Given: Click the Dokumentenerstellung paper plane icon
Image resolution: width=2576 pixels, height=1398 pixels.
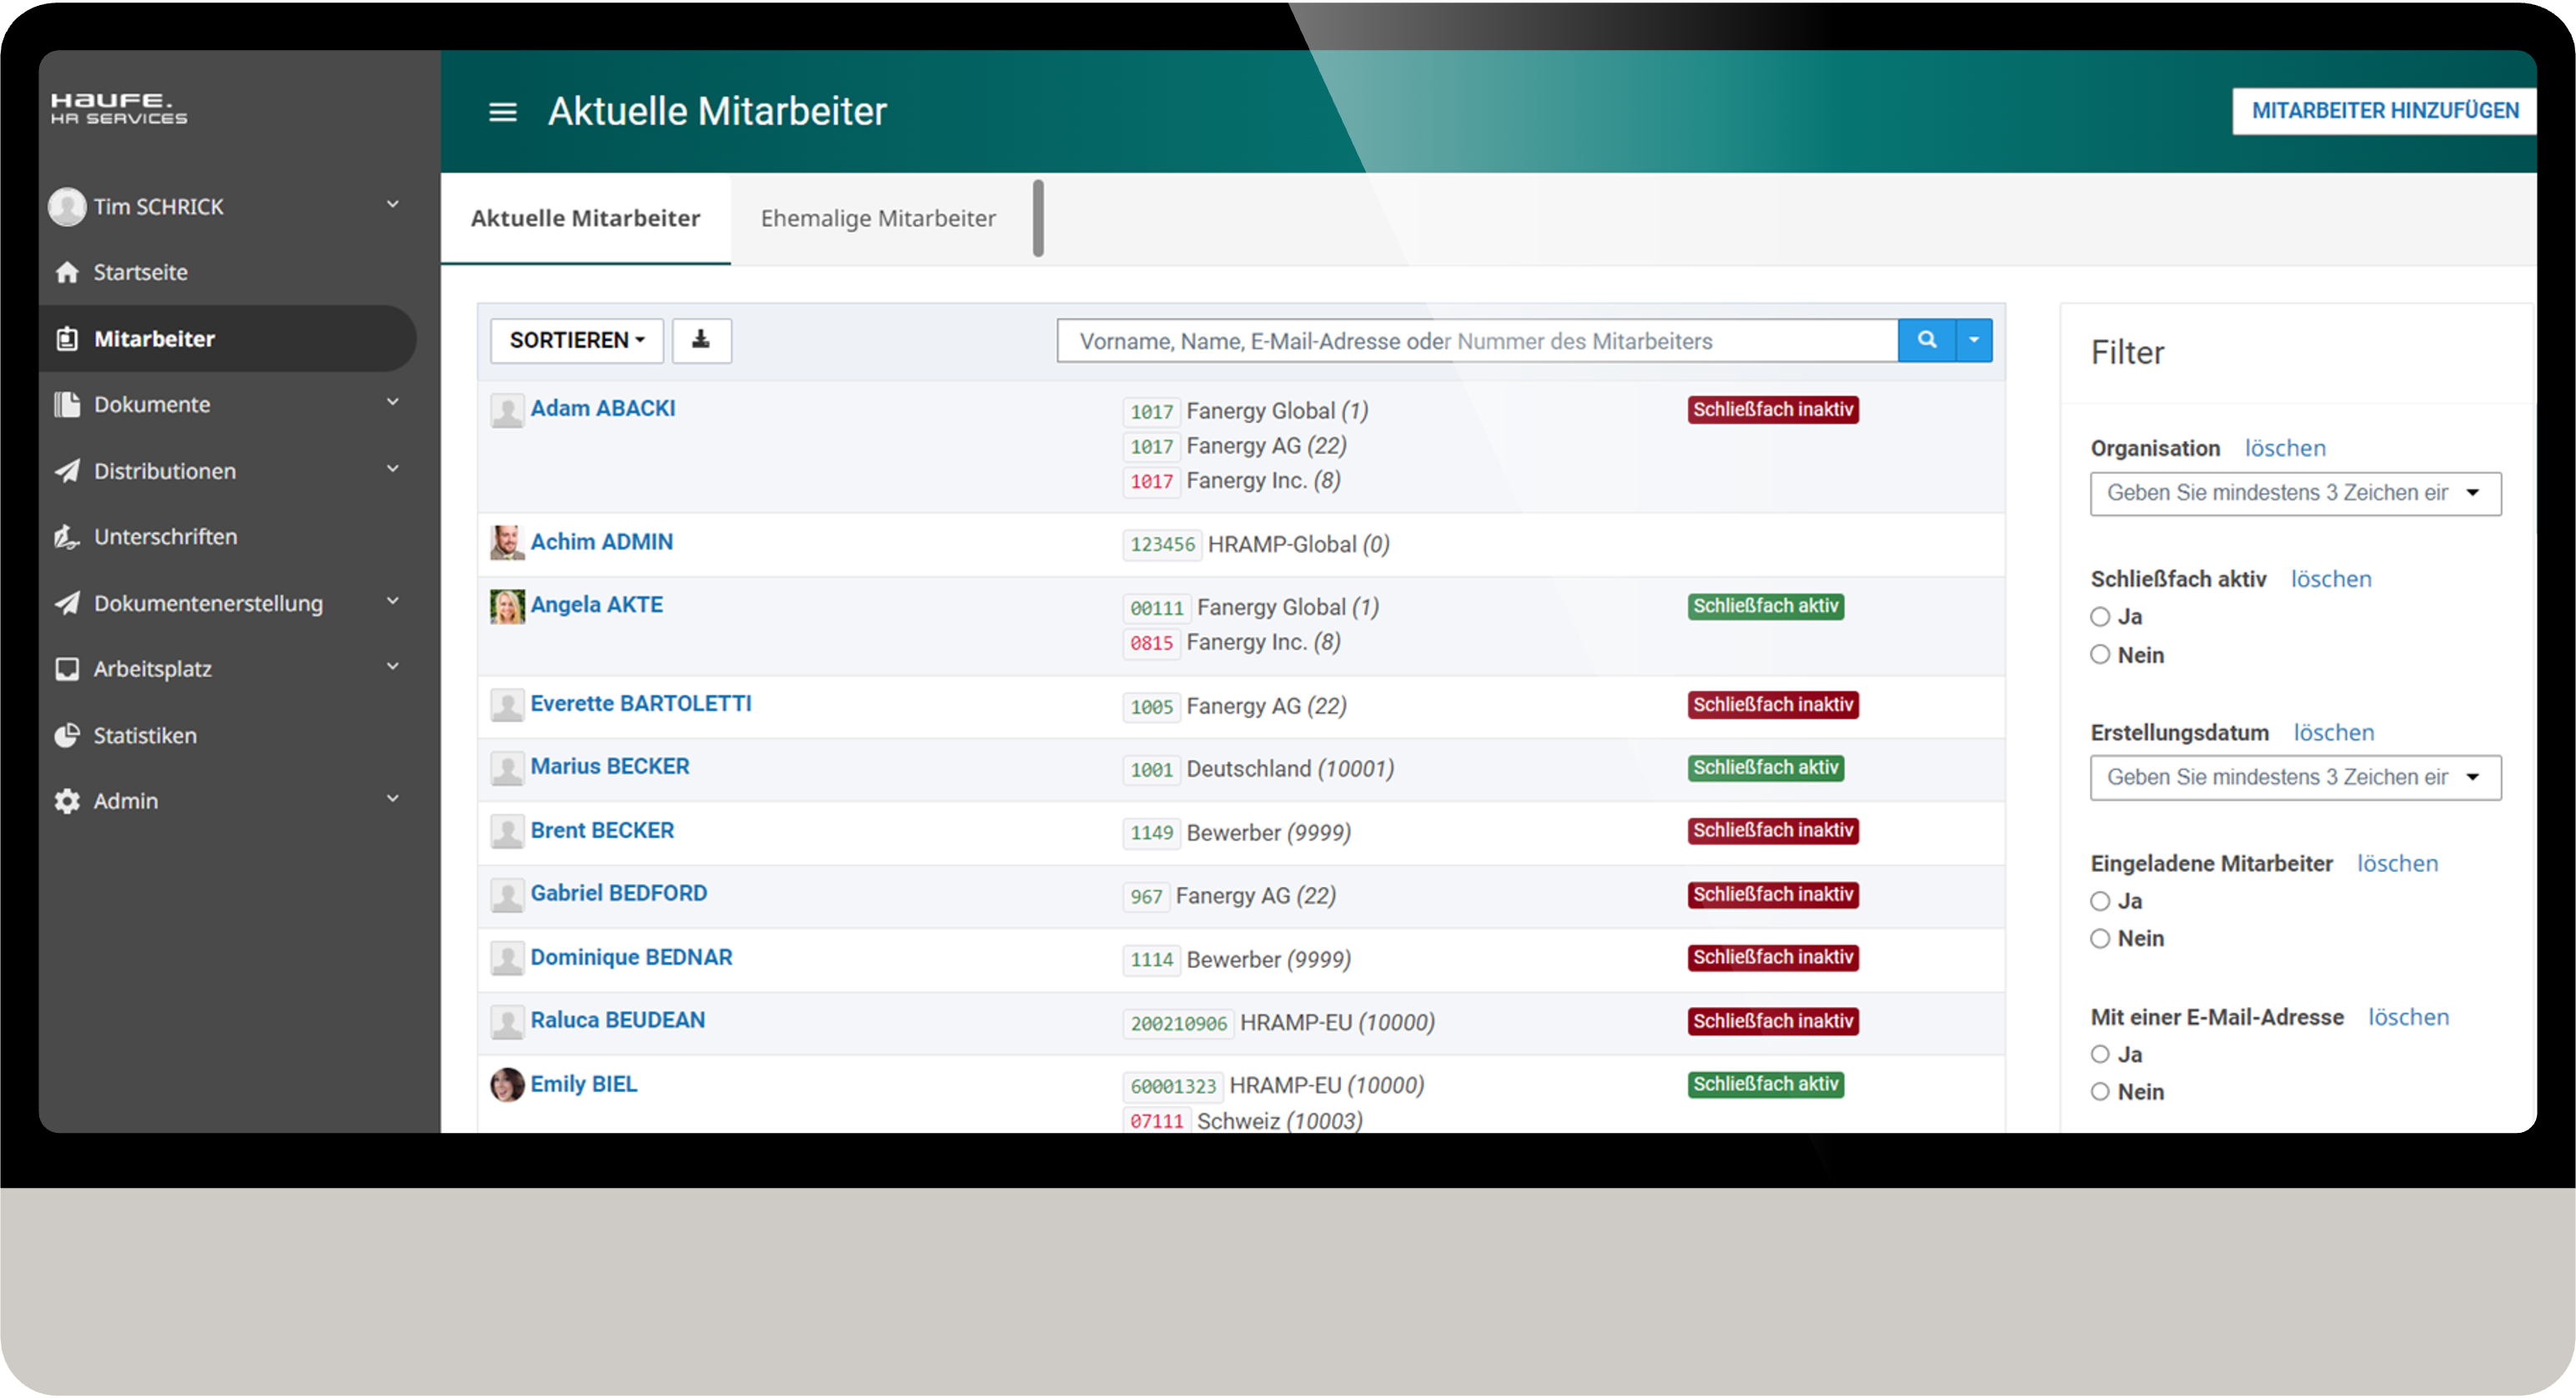Looking at the screenshot, I should (67, 603).
